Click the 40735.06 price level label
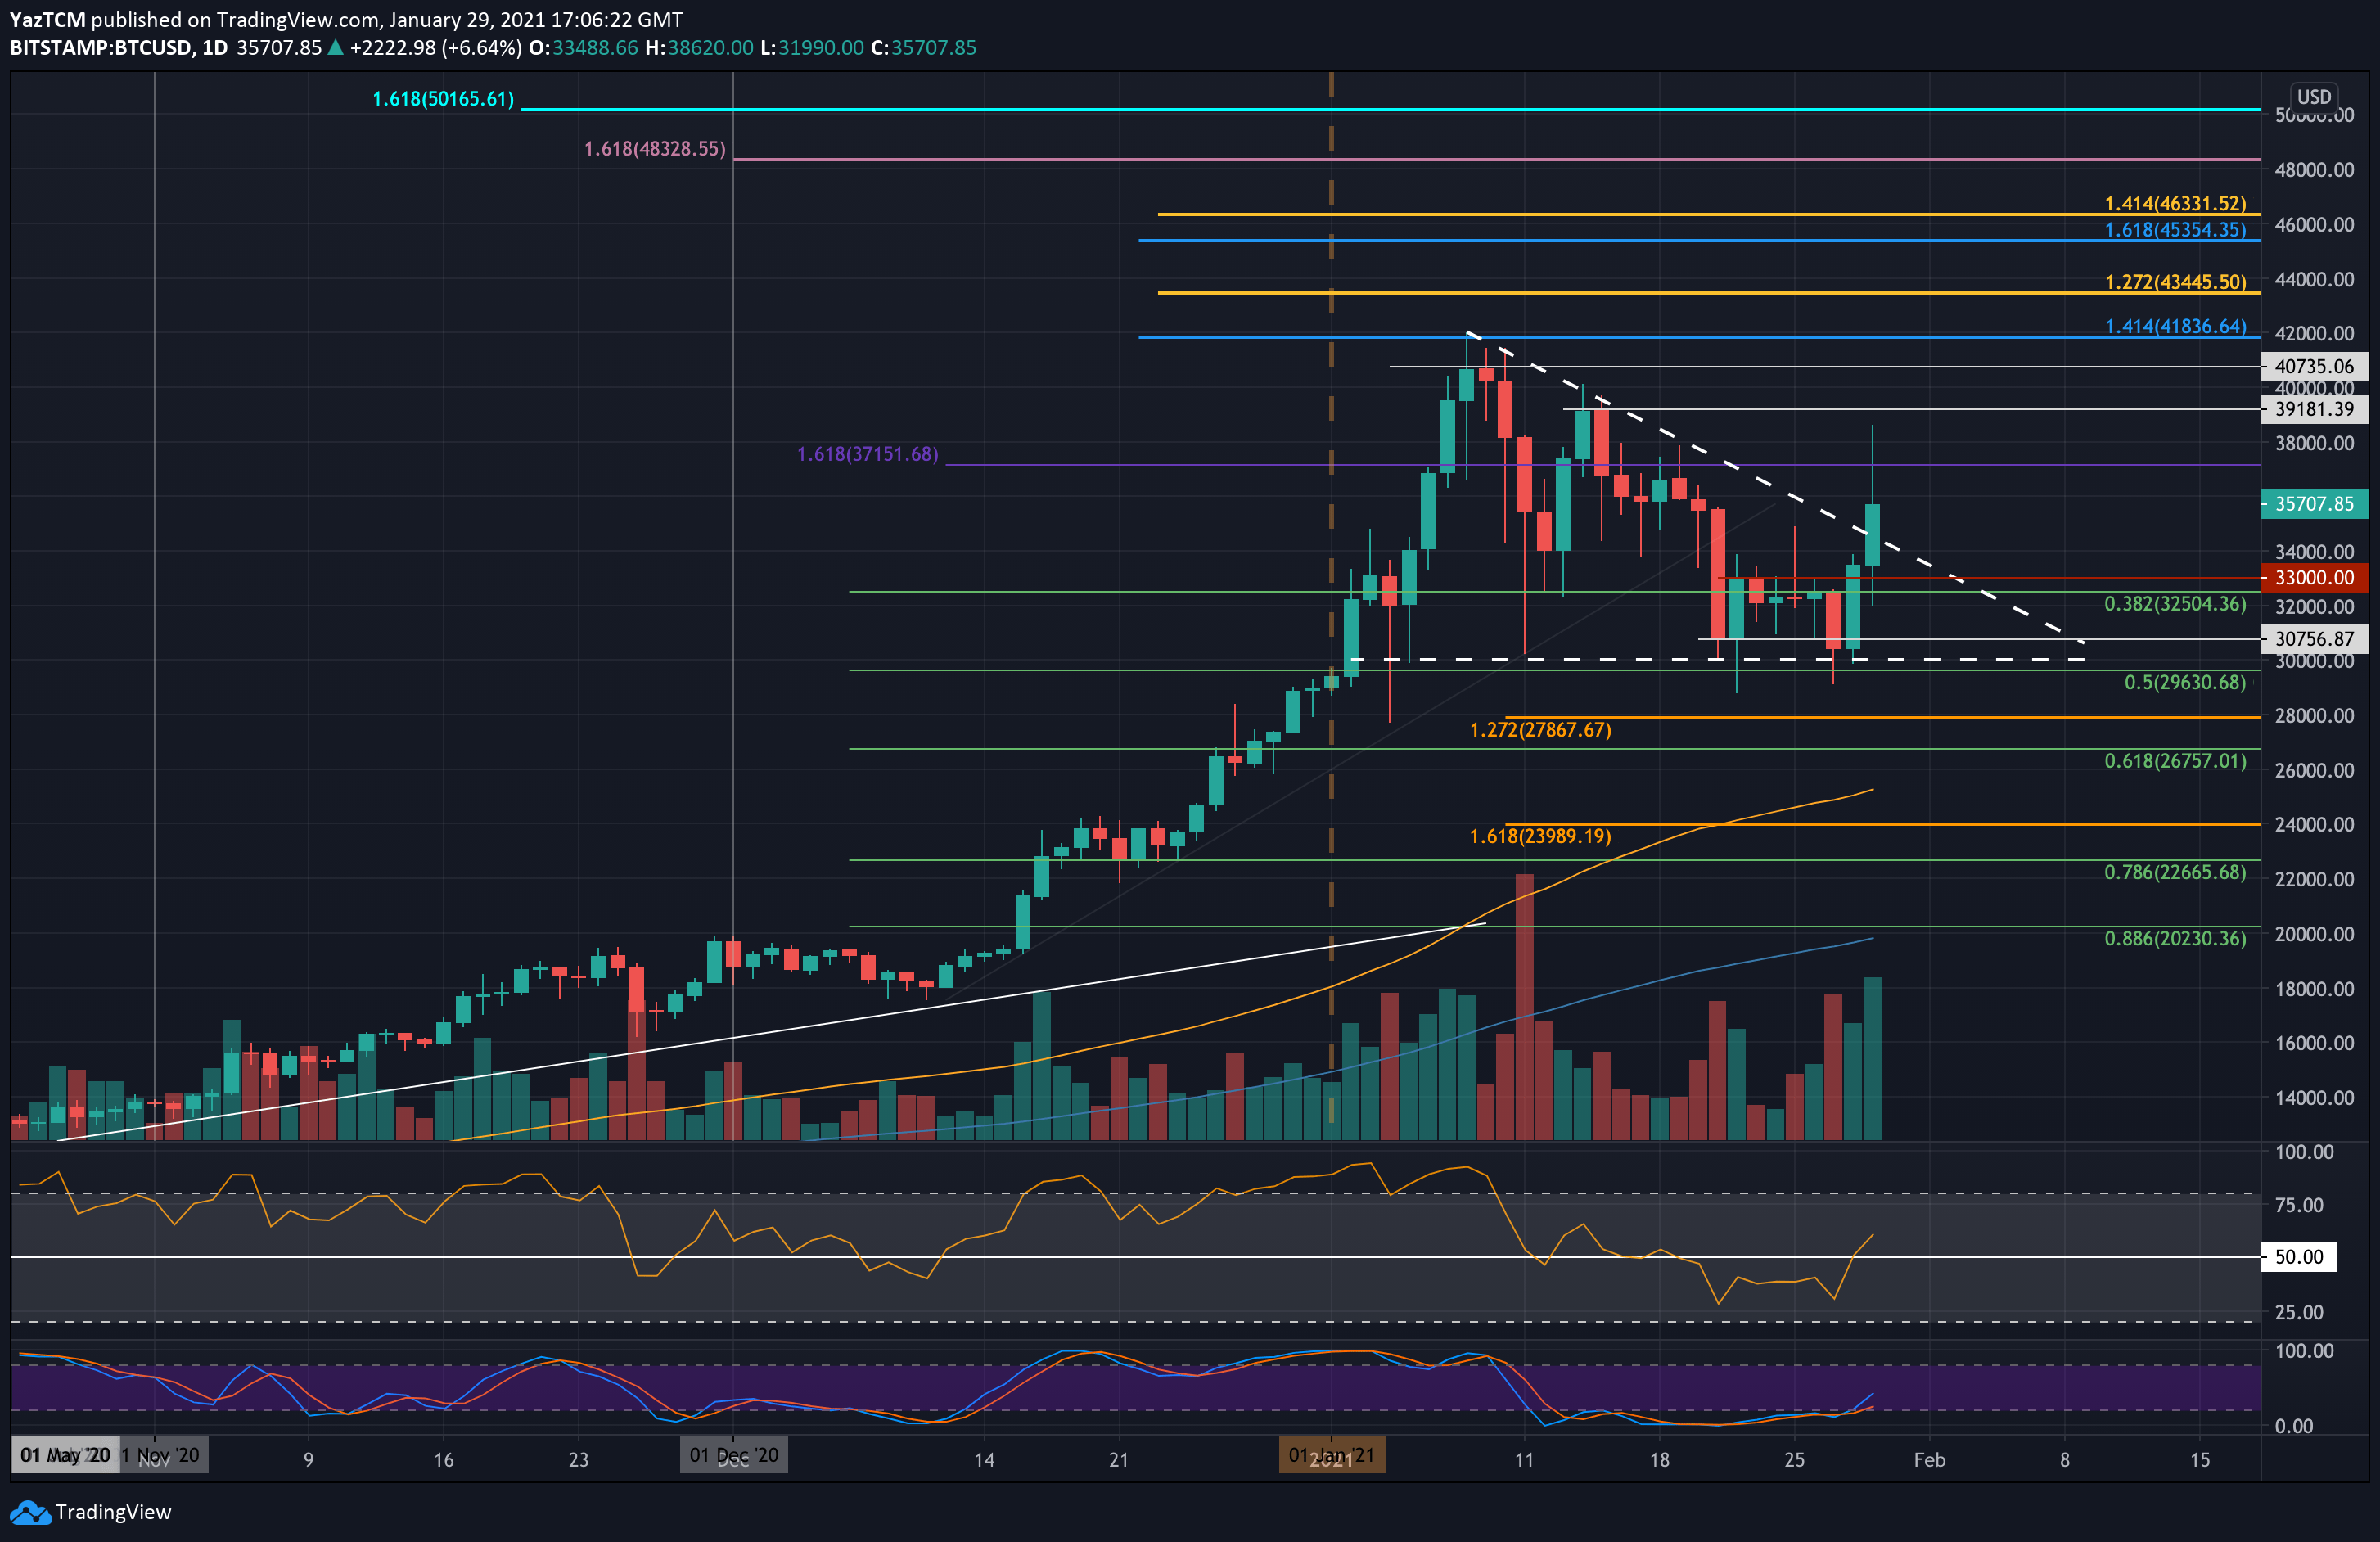 2314,366
